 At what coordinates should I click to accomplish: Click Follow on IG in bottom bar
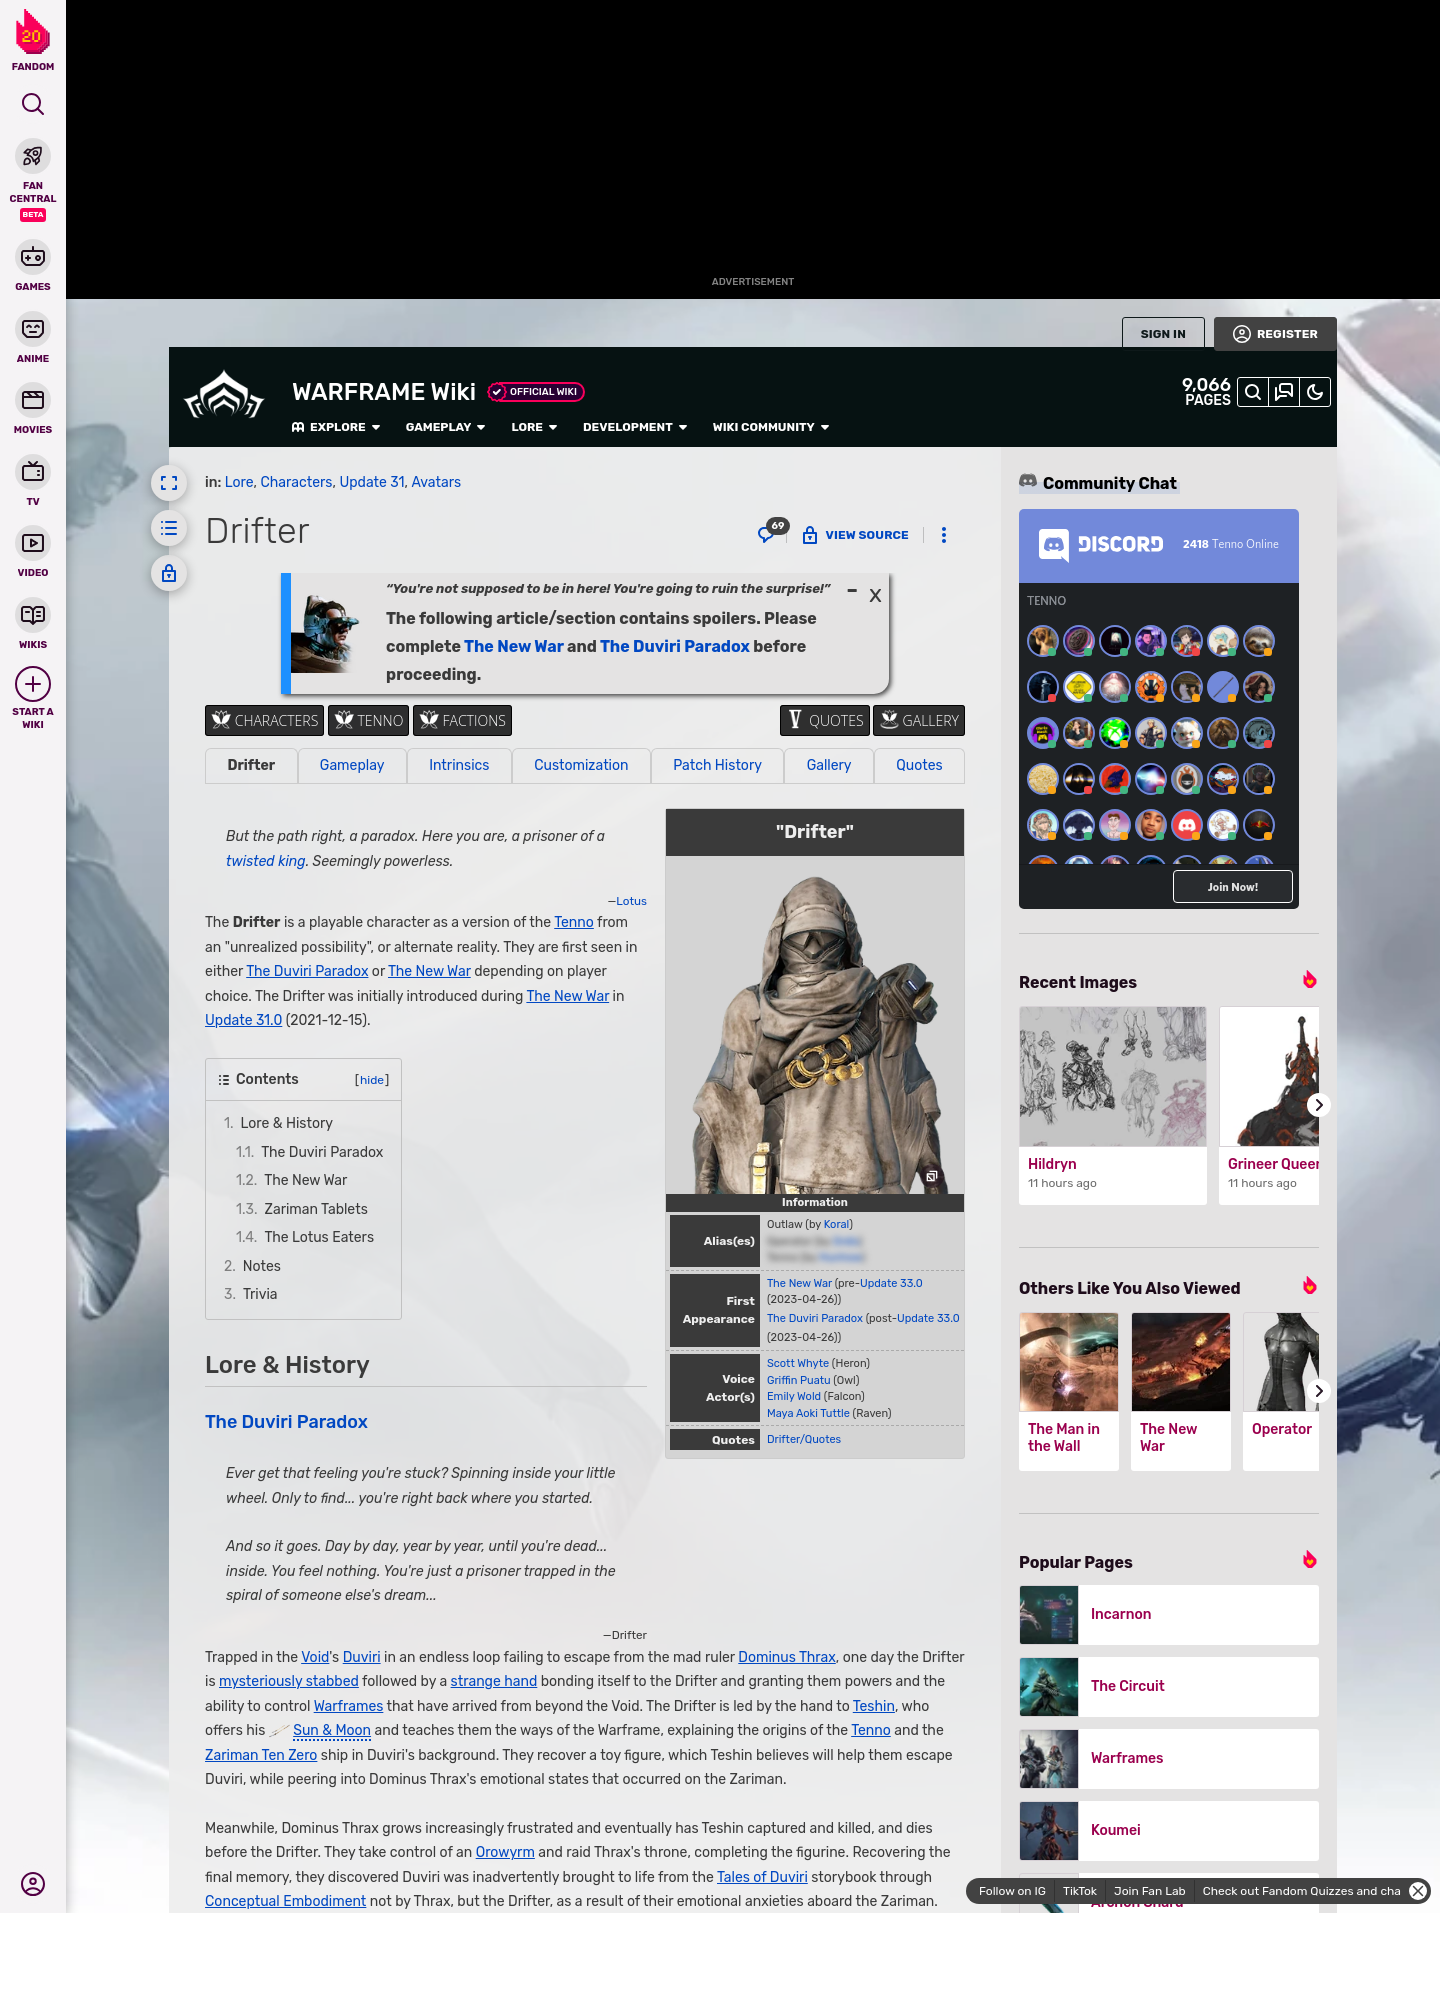pyautogui.click(x=1012, y=1891)
